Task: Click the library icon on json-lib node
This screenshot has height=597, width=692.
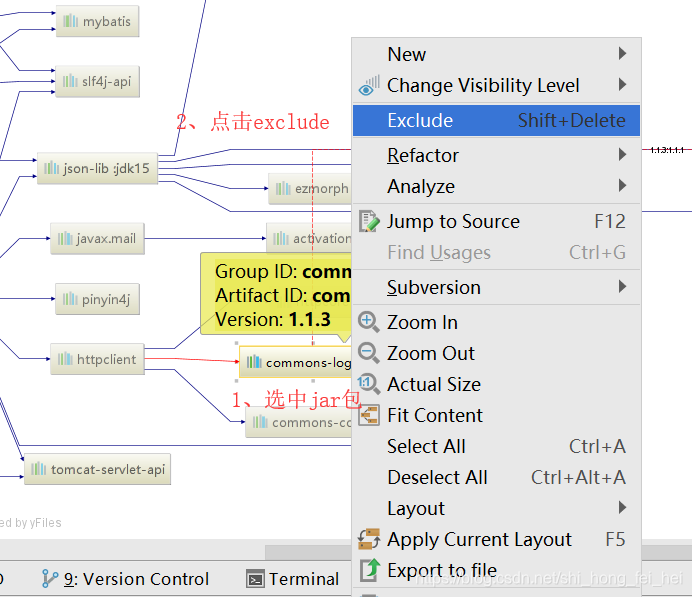Action: point(51,168)
